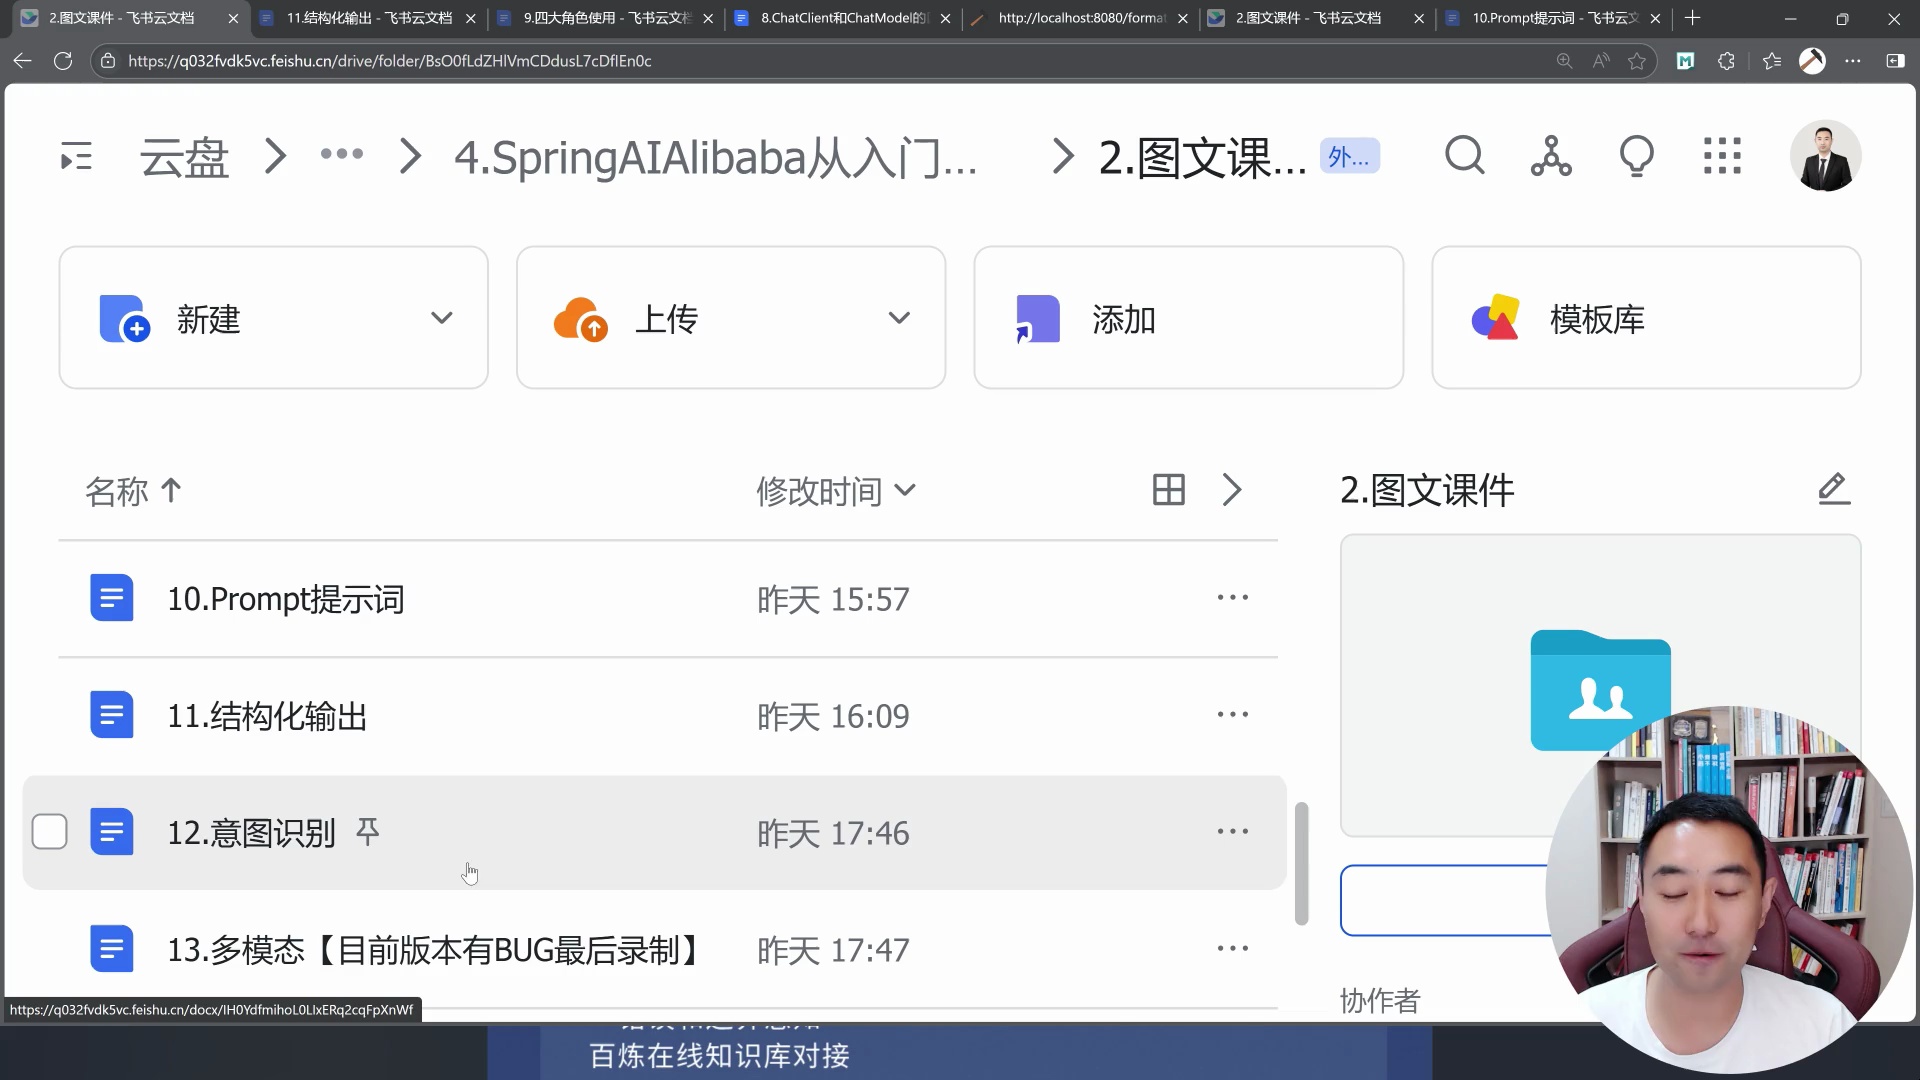The height and width of the screenshot is (1080, 1920).
Task: Check the checkbox beside 12.意图识别
Action: click(49, 831)
